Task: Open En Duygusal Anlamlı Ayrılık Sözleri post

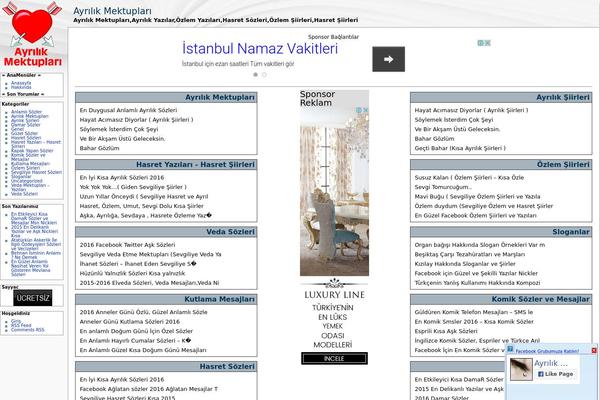Action: (x=128, y=110)
